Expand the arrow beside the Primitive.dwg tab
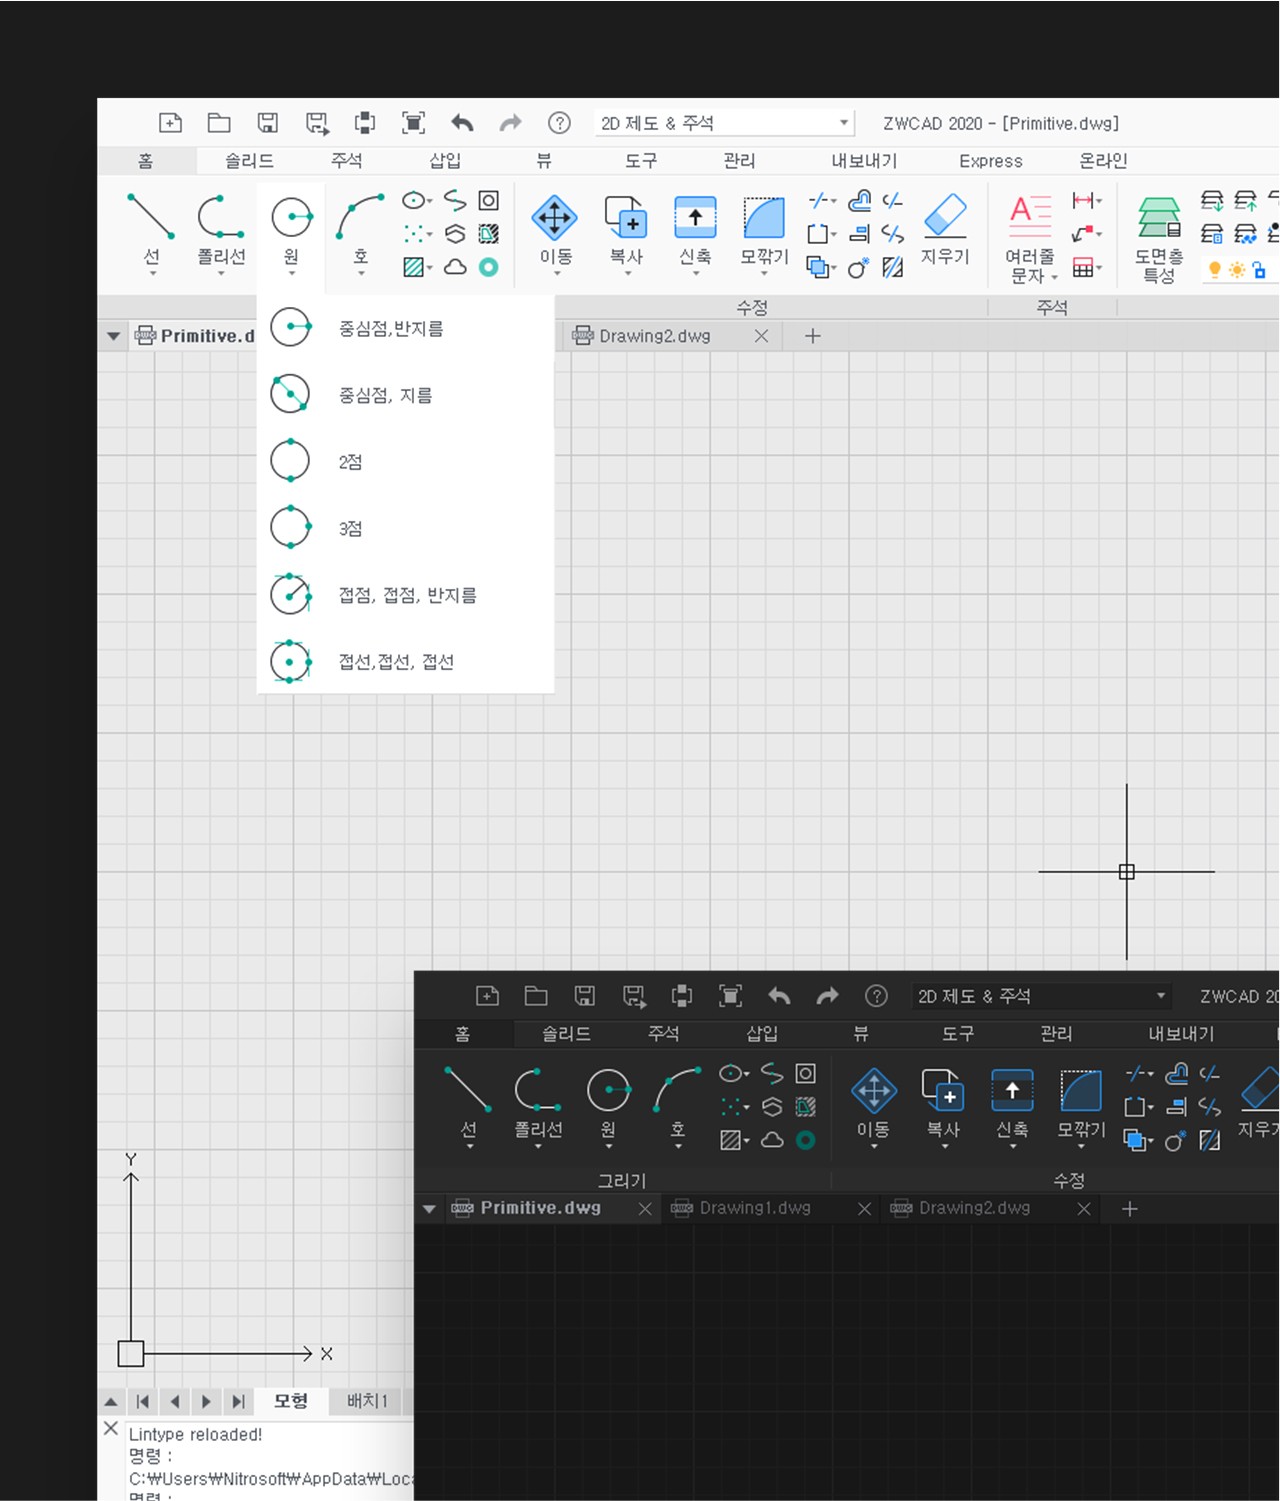 click(112, 336)
